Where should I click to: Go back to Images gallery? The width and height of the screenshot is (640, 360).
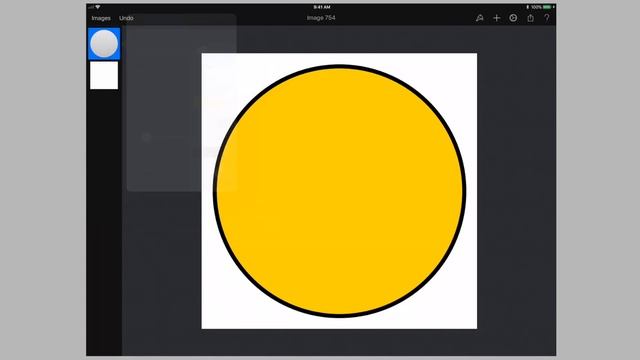tap(101, 18)
